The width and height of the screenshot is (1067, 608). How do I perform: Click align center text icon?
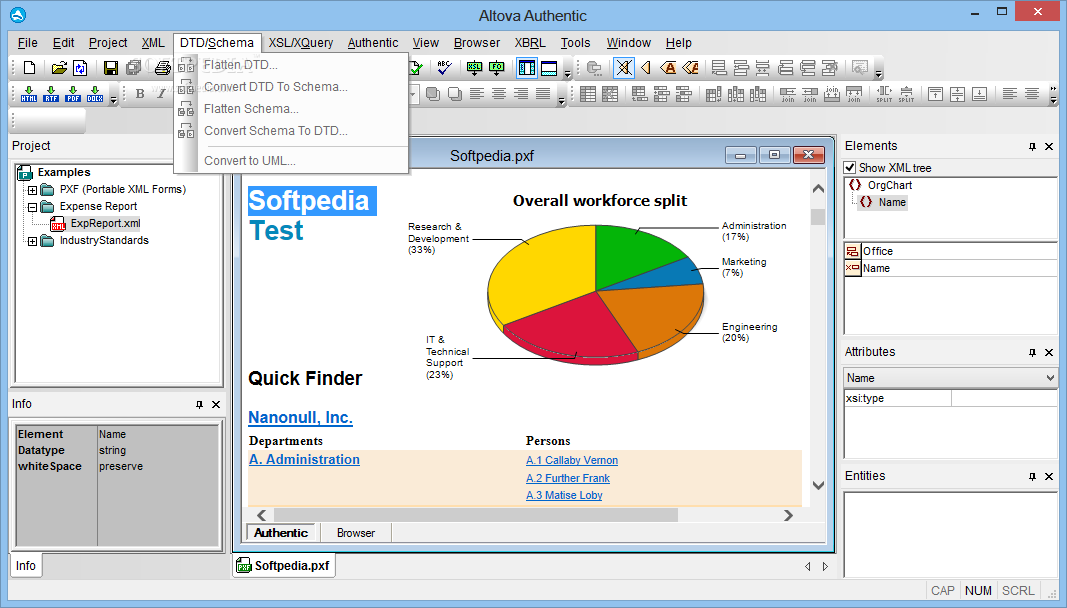point(499,94)
